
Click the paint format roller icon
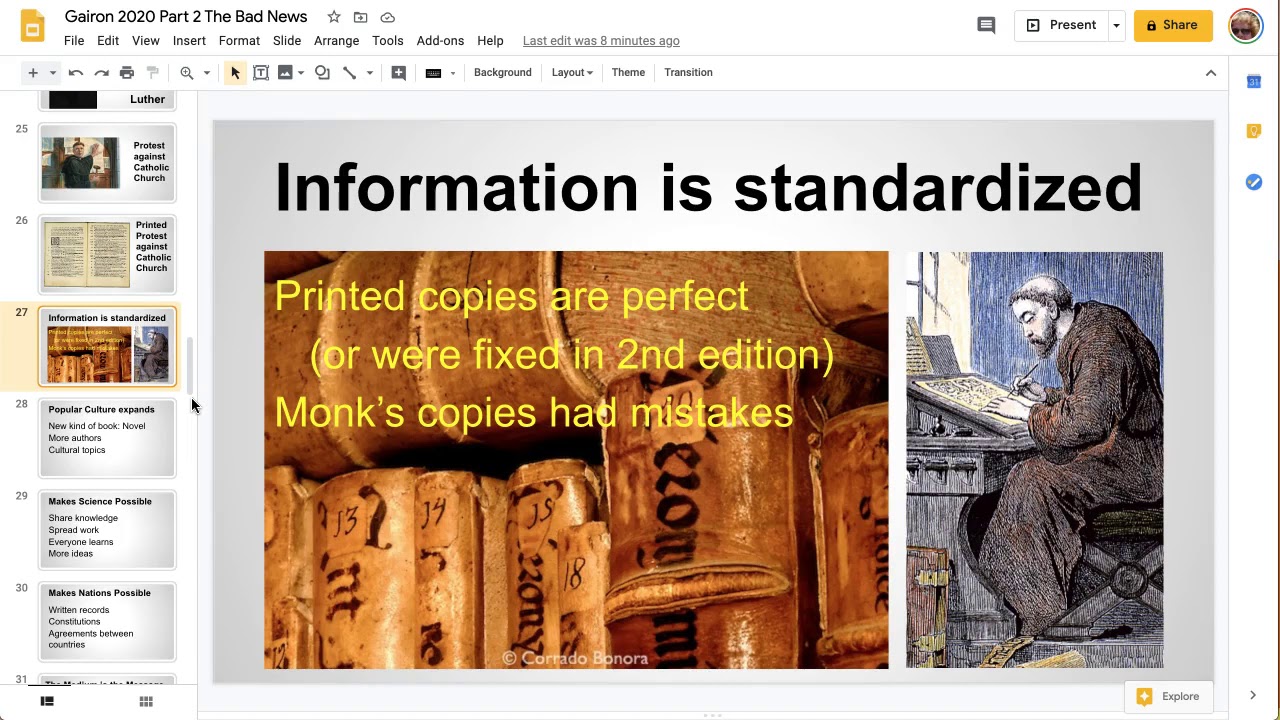point(153,72)
